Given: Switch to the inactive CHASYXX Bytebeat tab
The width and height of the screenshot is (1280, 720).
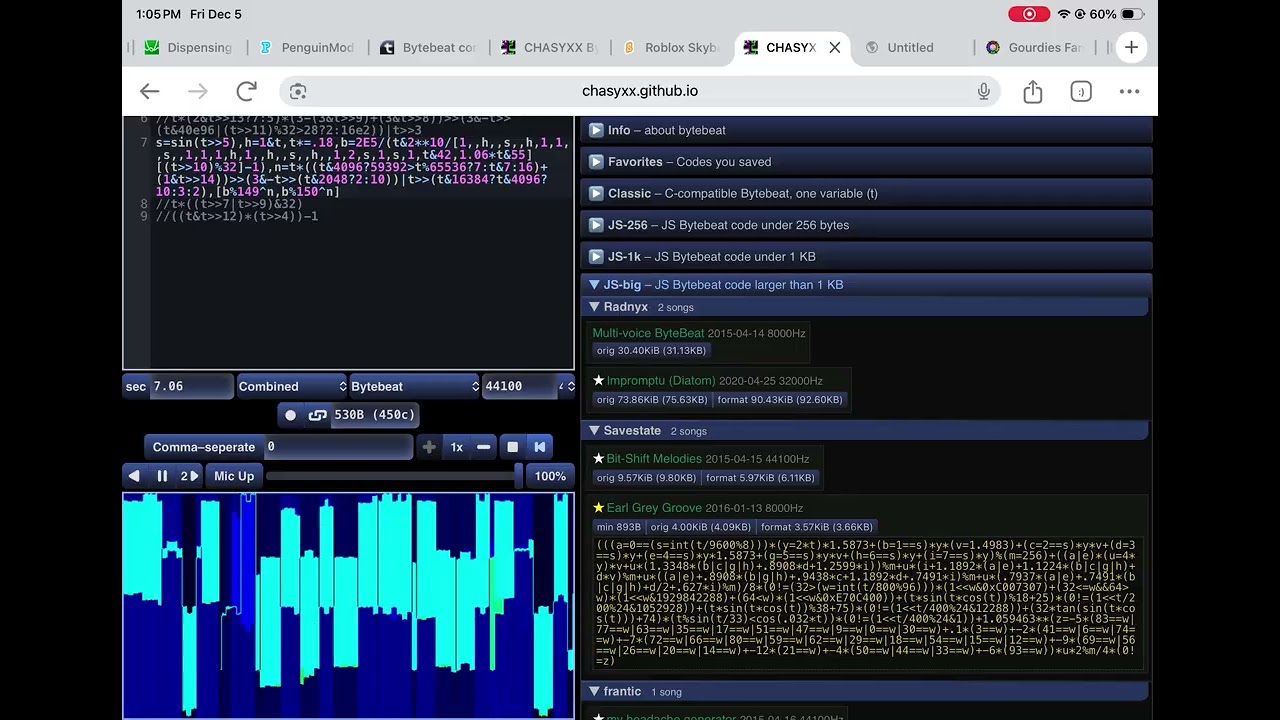Looking at the screenshot, I should 549,47.
